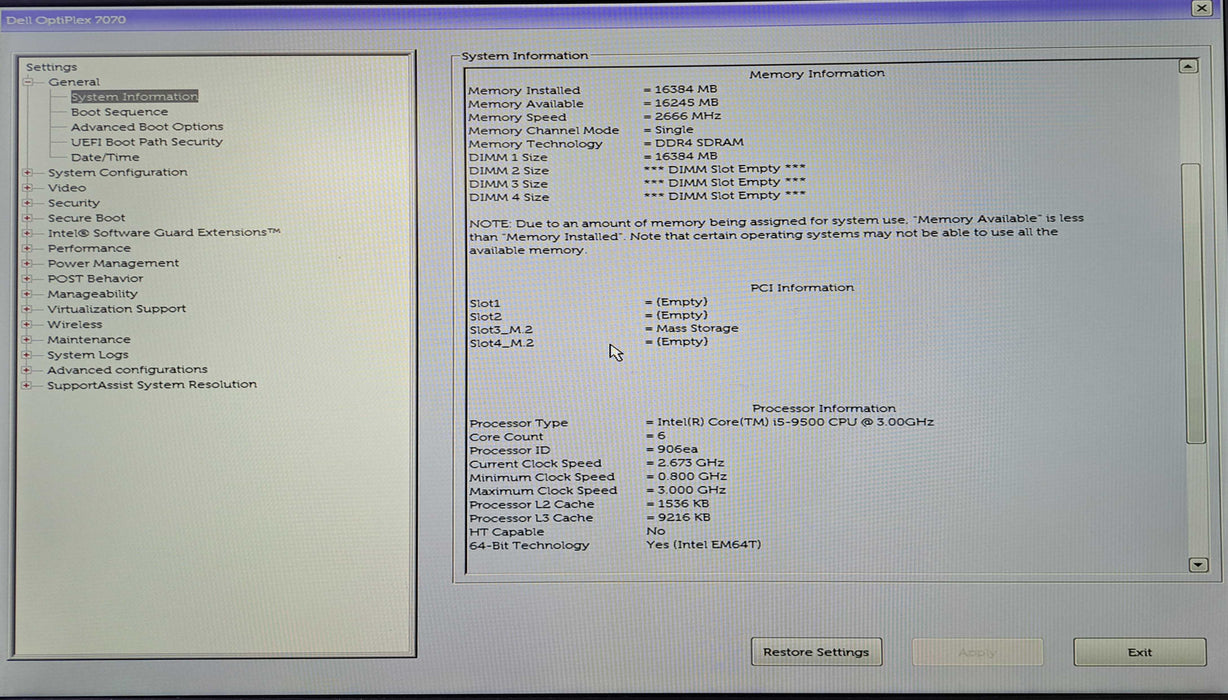
Task: Select the Video tree label
Action: point(67,188)
